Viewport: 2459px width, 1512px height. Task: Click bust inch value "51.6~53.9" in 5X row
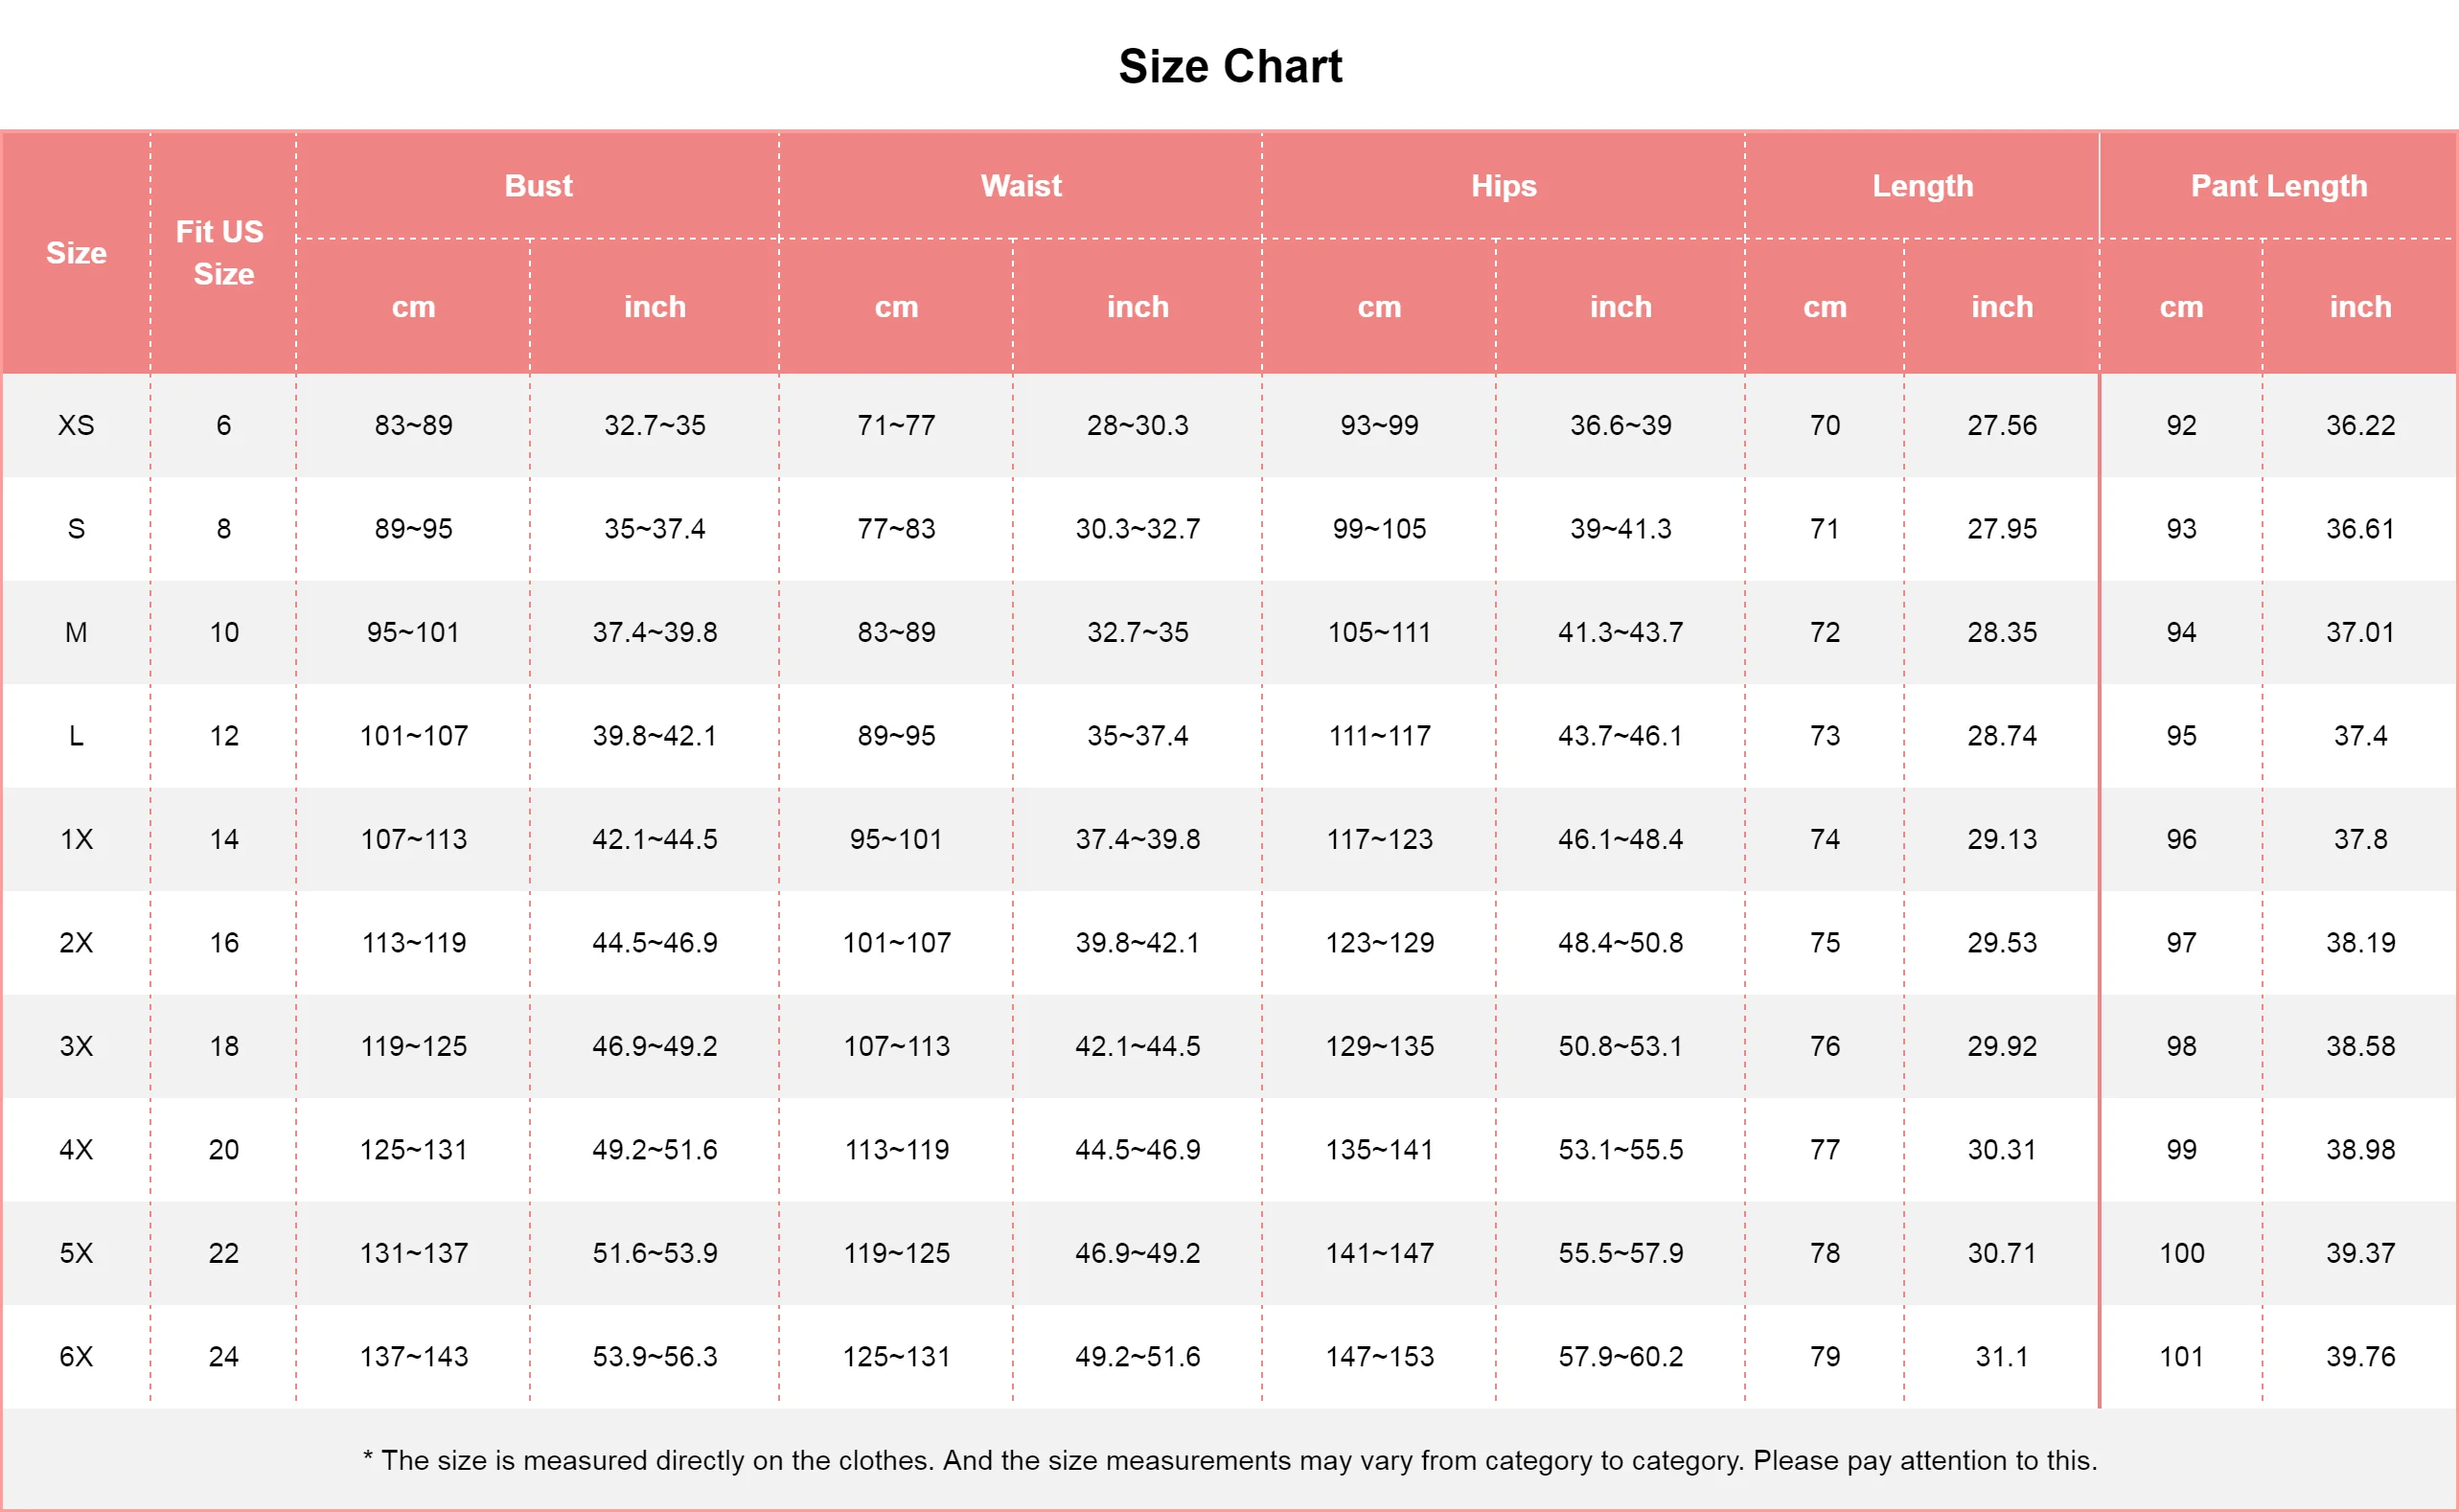655,1254
